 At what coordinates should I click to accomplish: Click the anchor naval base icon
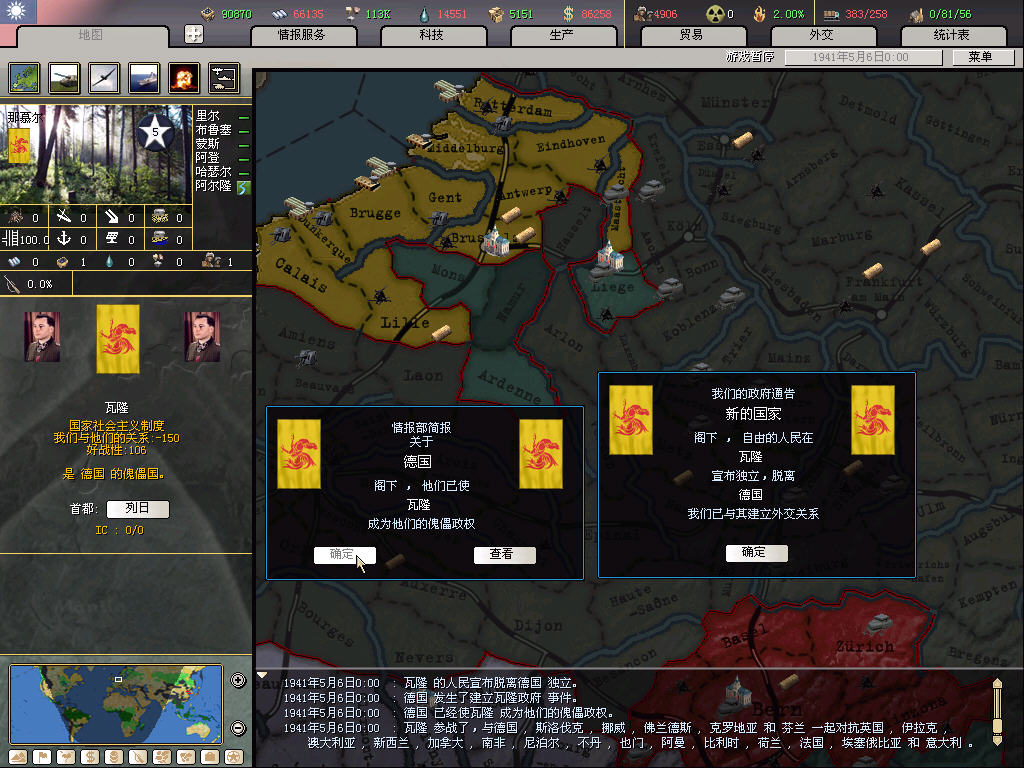[x=63, y=239]
